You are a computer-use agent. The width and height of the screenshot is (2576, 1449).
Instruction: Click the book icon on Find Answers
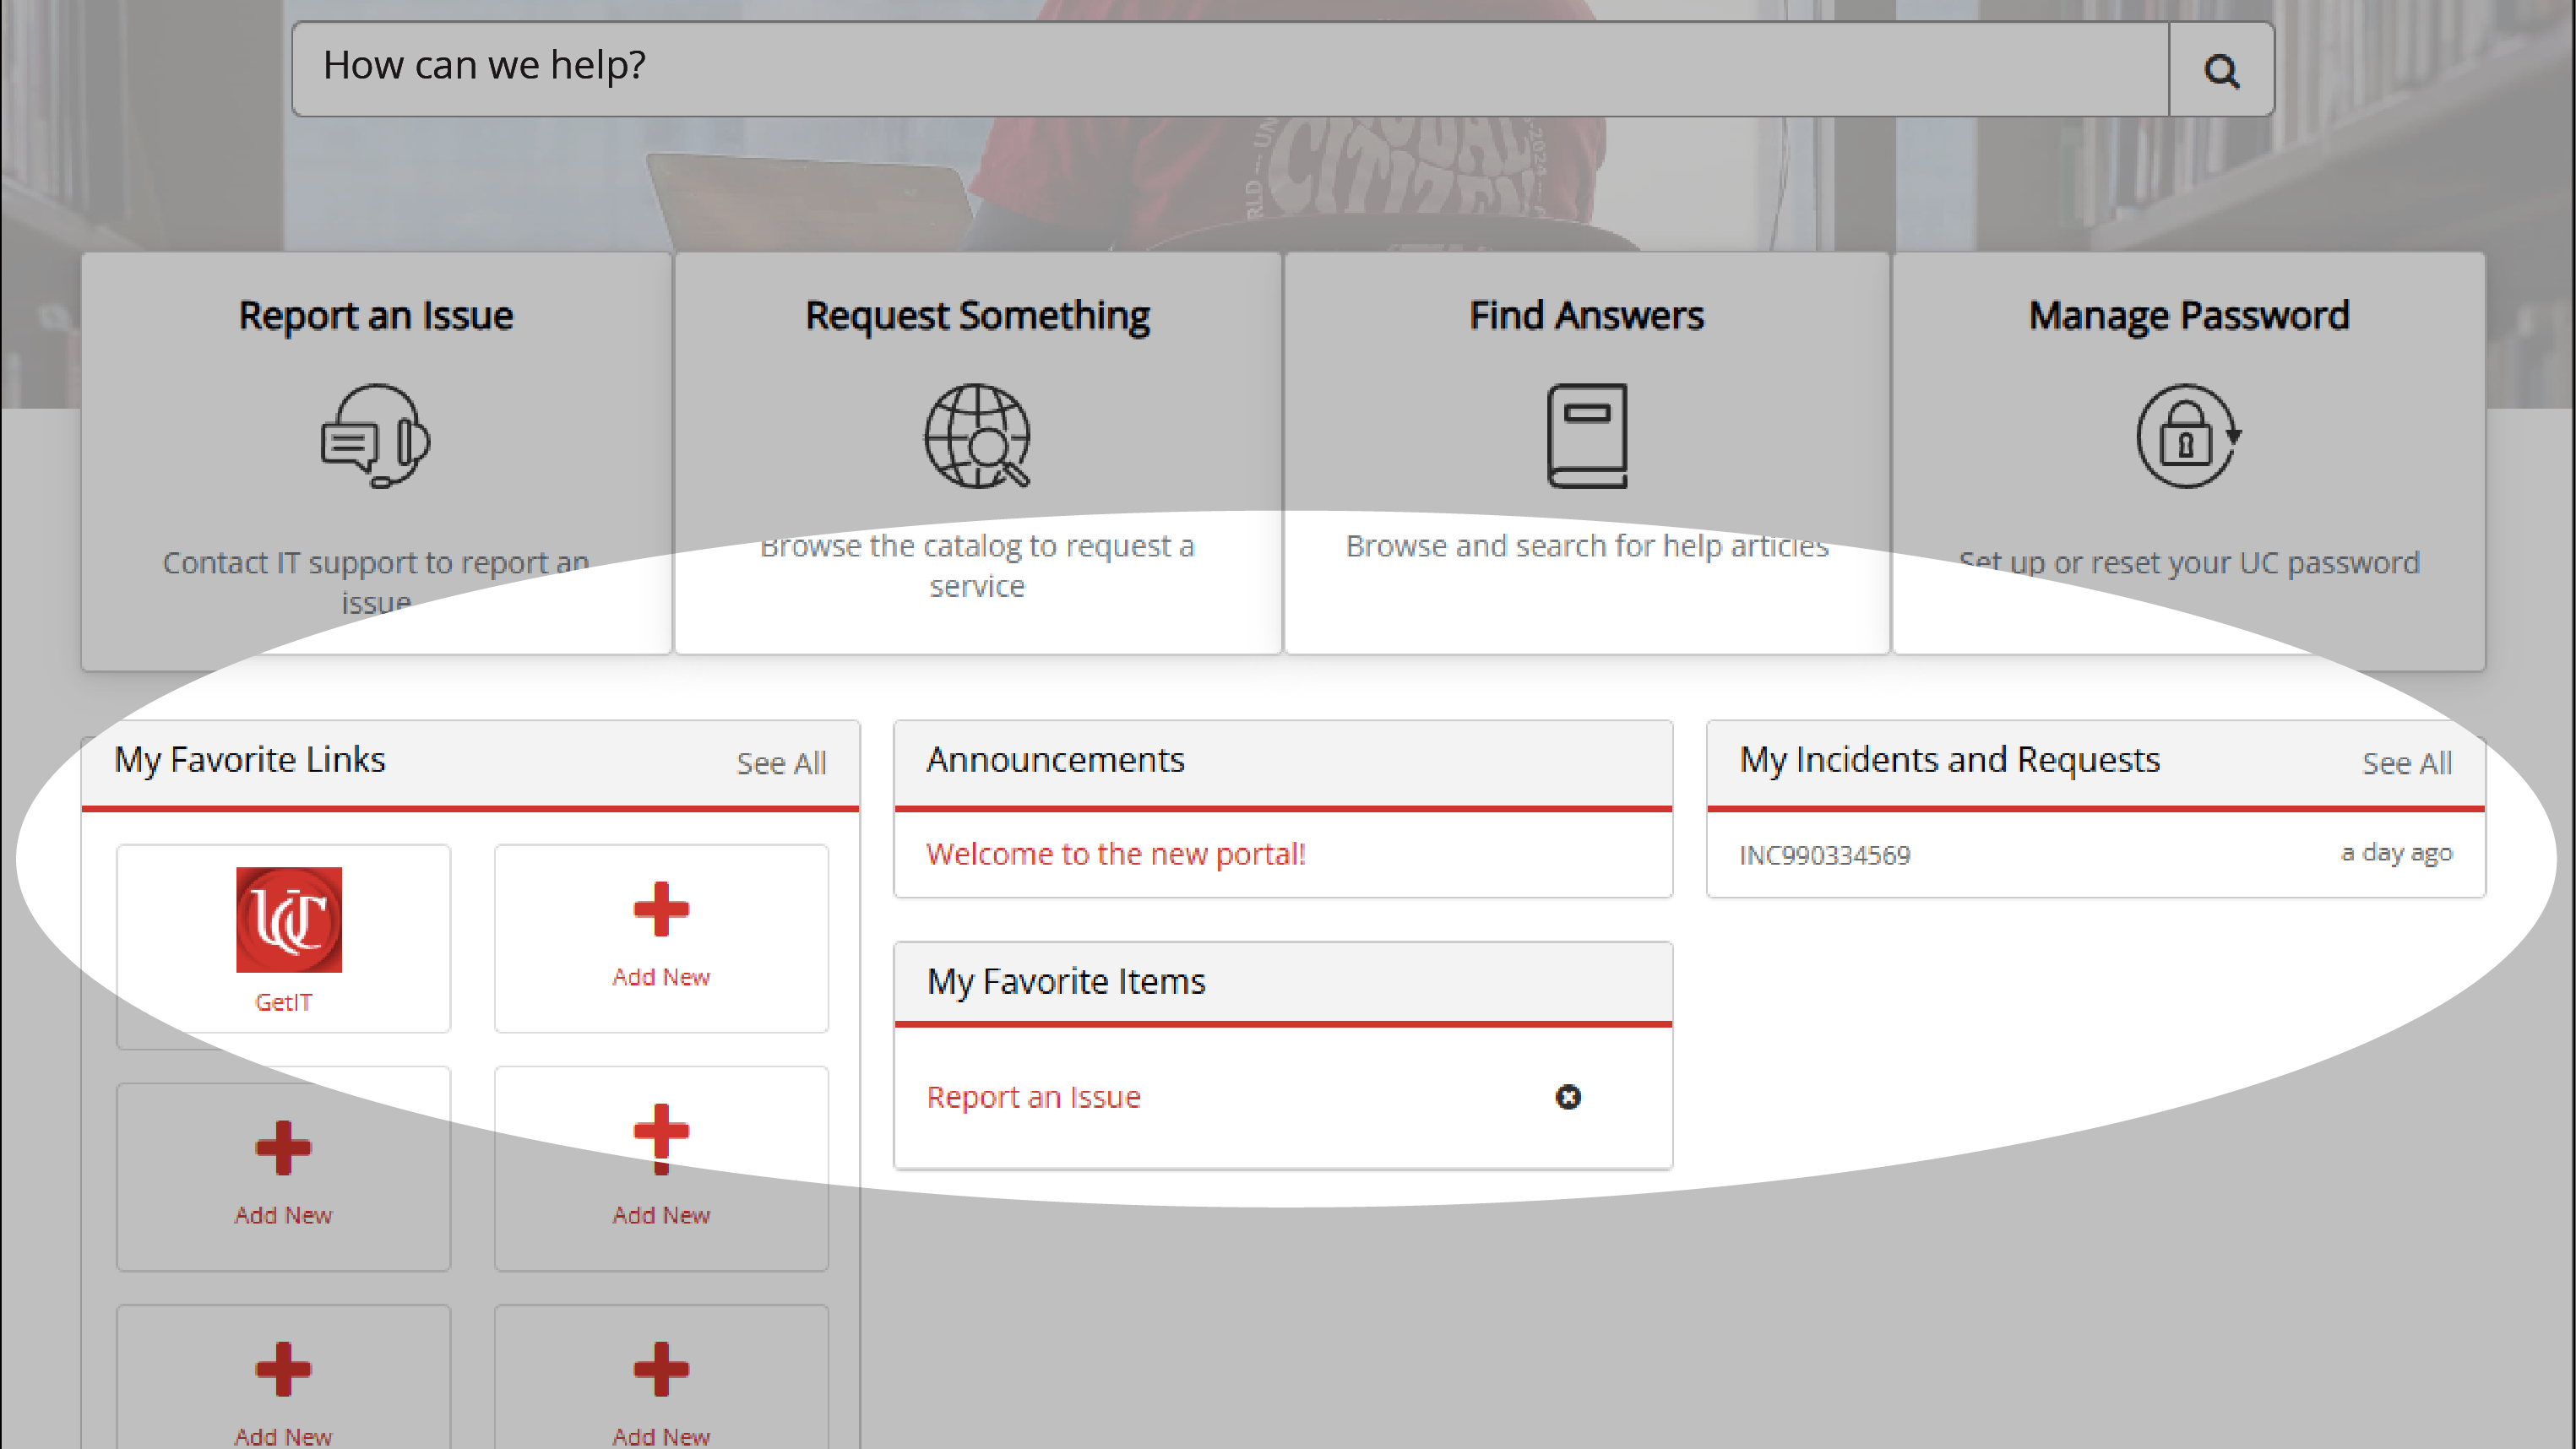pyautogui.click(x=1586, y=437)
